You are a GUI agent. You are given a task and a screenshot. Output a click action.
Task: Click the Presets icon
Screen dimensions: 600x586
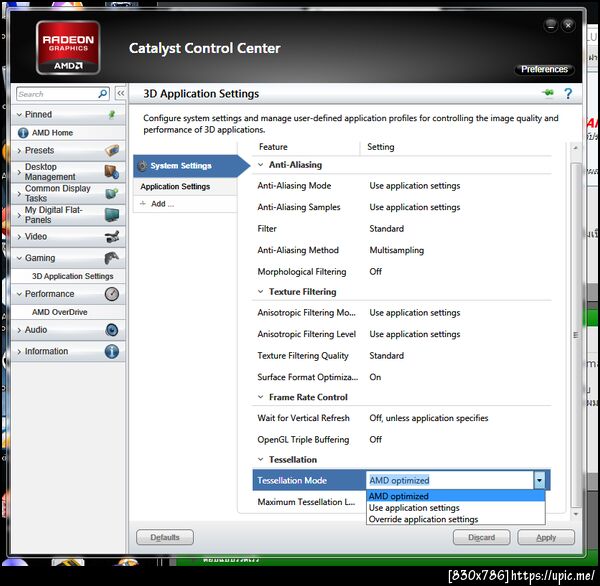pyautogui.click(x=112, y=150)
